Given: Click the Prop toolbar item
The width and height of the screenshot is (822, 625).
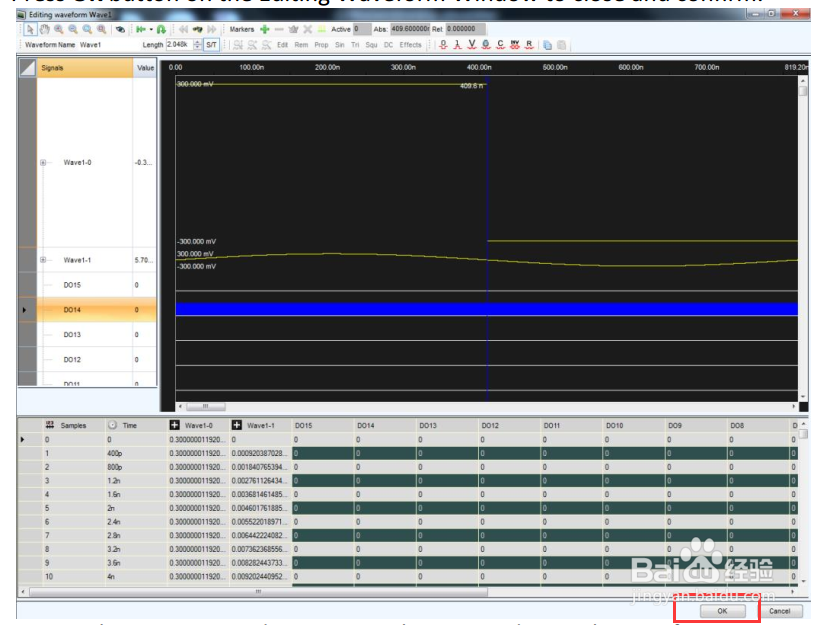Looking at the screenshot, I should (321, 45).
